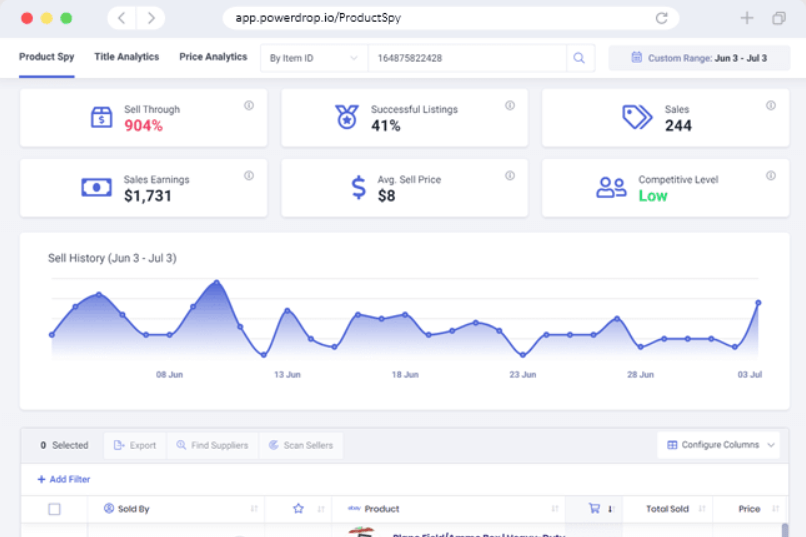Click the browser reload icon

(x=662, y=18)
